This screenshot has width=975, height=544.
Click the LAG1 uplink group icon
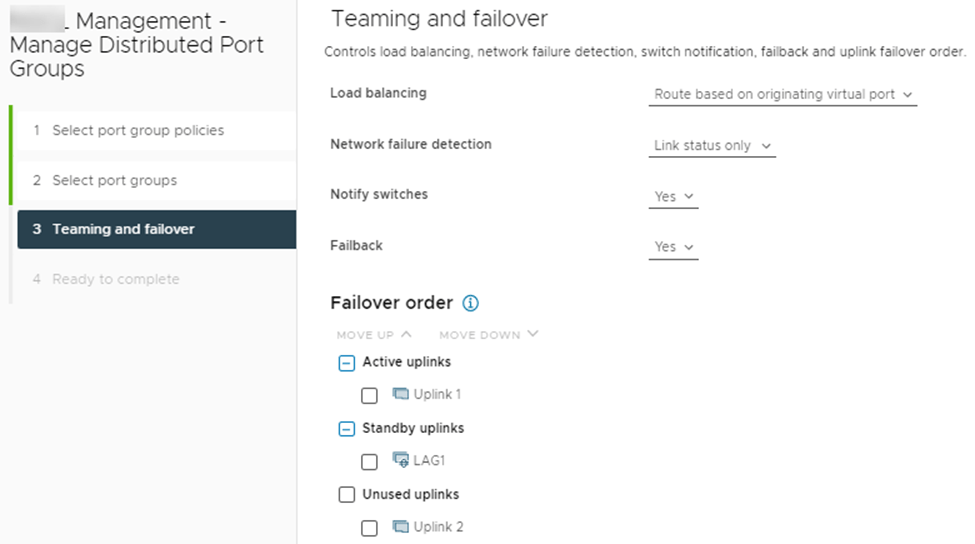[x=401, y=460]
